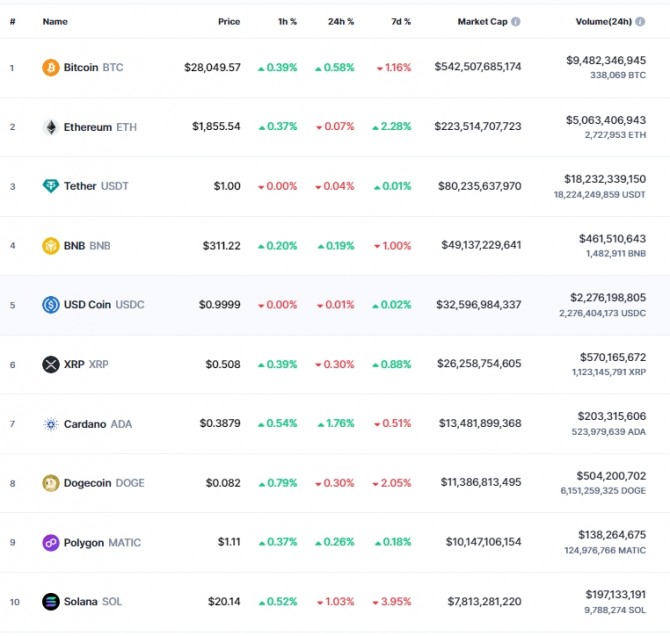Sort coins by the Name header

pos(55,21)
